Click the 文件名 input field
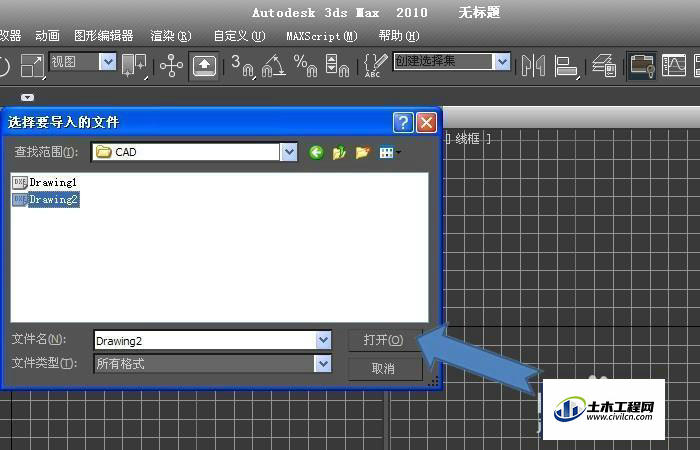This screenshot has height=450, width=700. (x=205, y=341)
